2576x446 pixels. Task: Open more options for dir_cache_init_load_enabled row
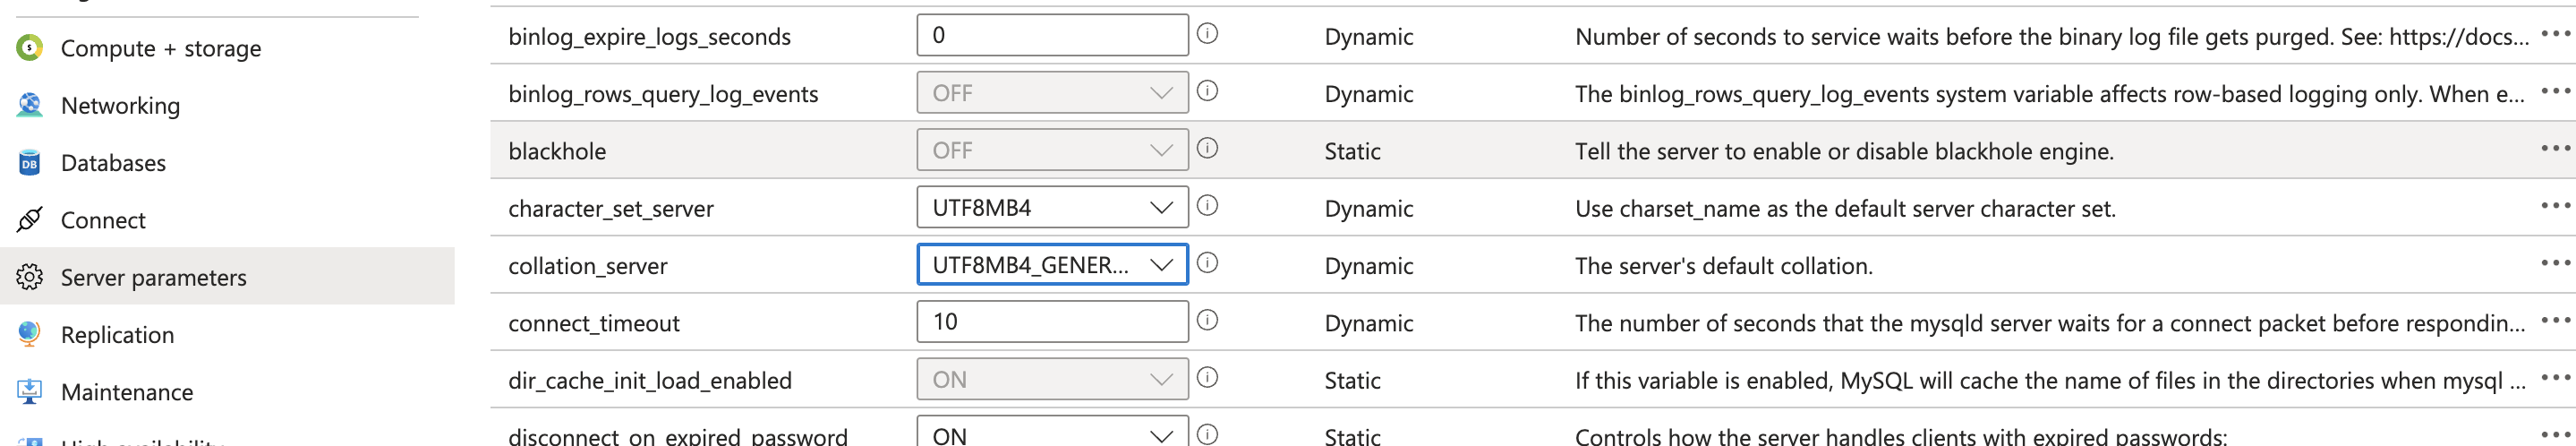pos(2555,377)
